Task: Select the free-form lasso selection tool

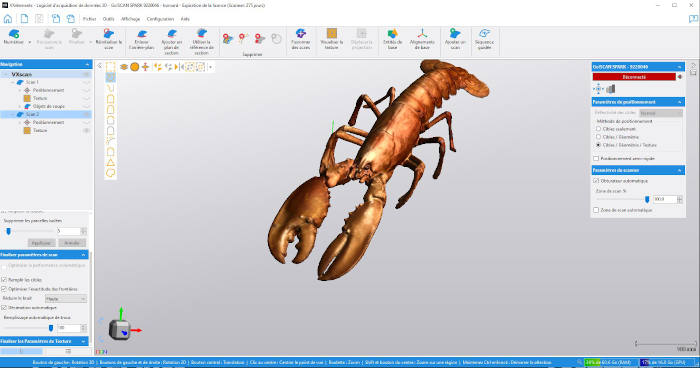Action: pyautogui.click(x=110, y=173)
